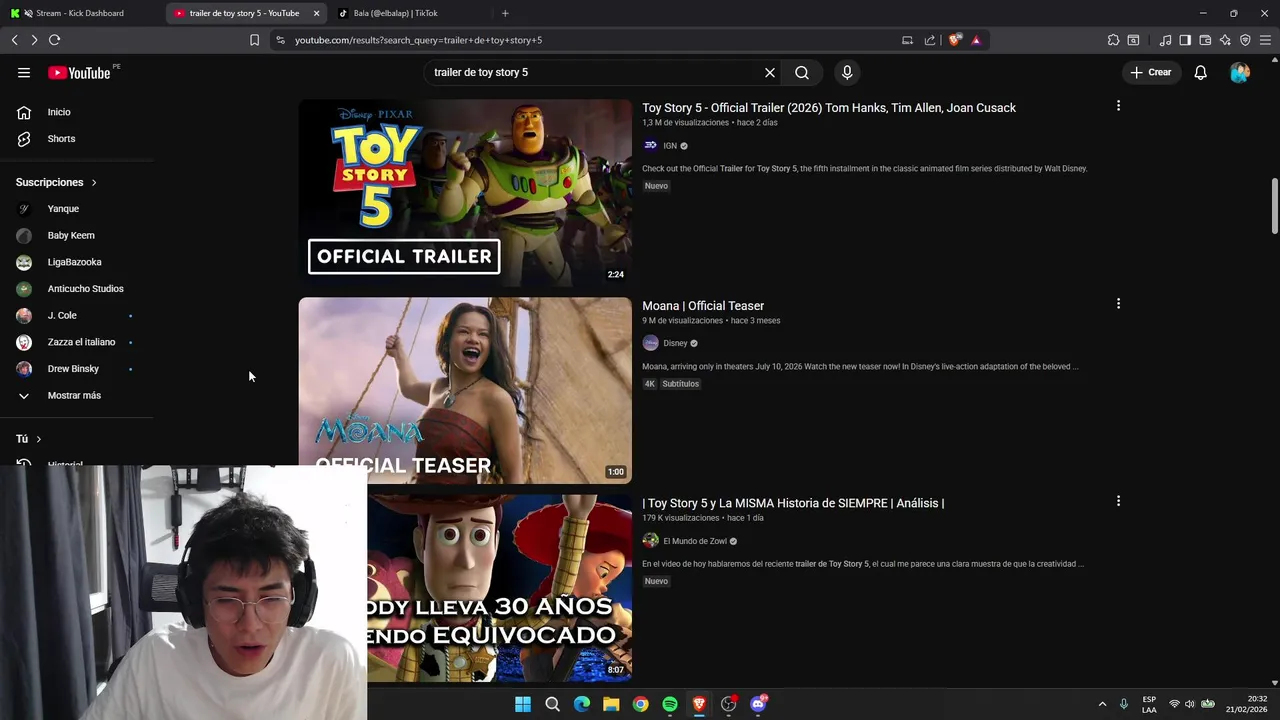Open Brave VPN shield icon
The height and width of the screenshot is (720, 1280).
pos(1245,40)
